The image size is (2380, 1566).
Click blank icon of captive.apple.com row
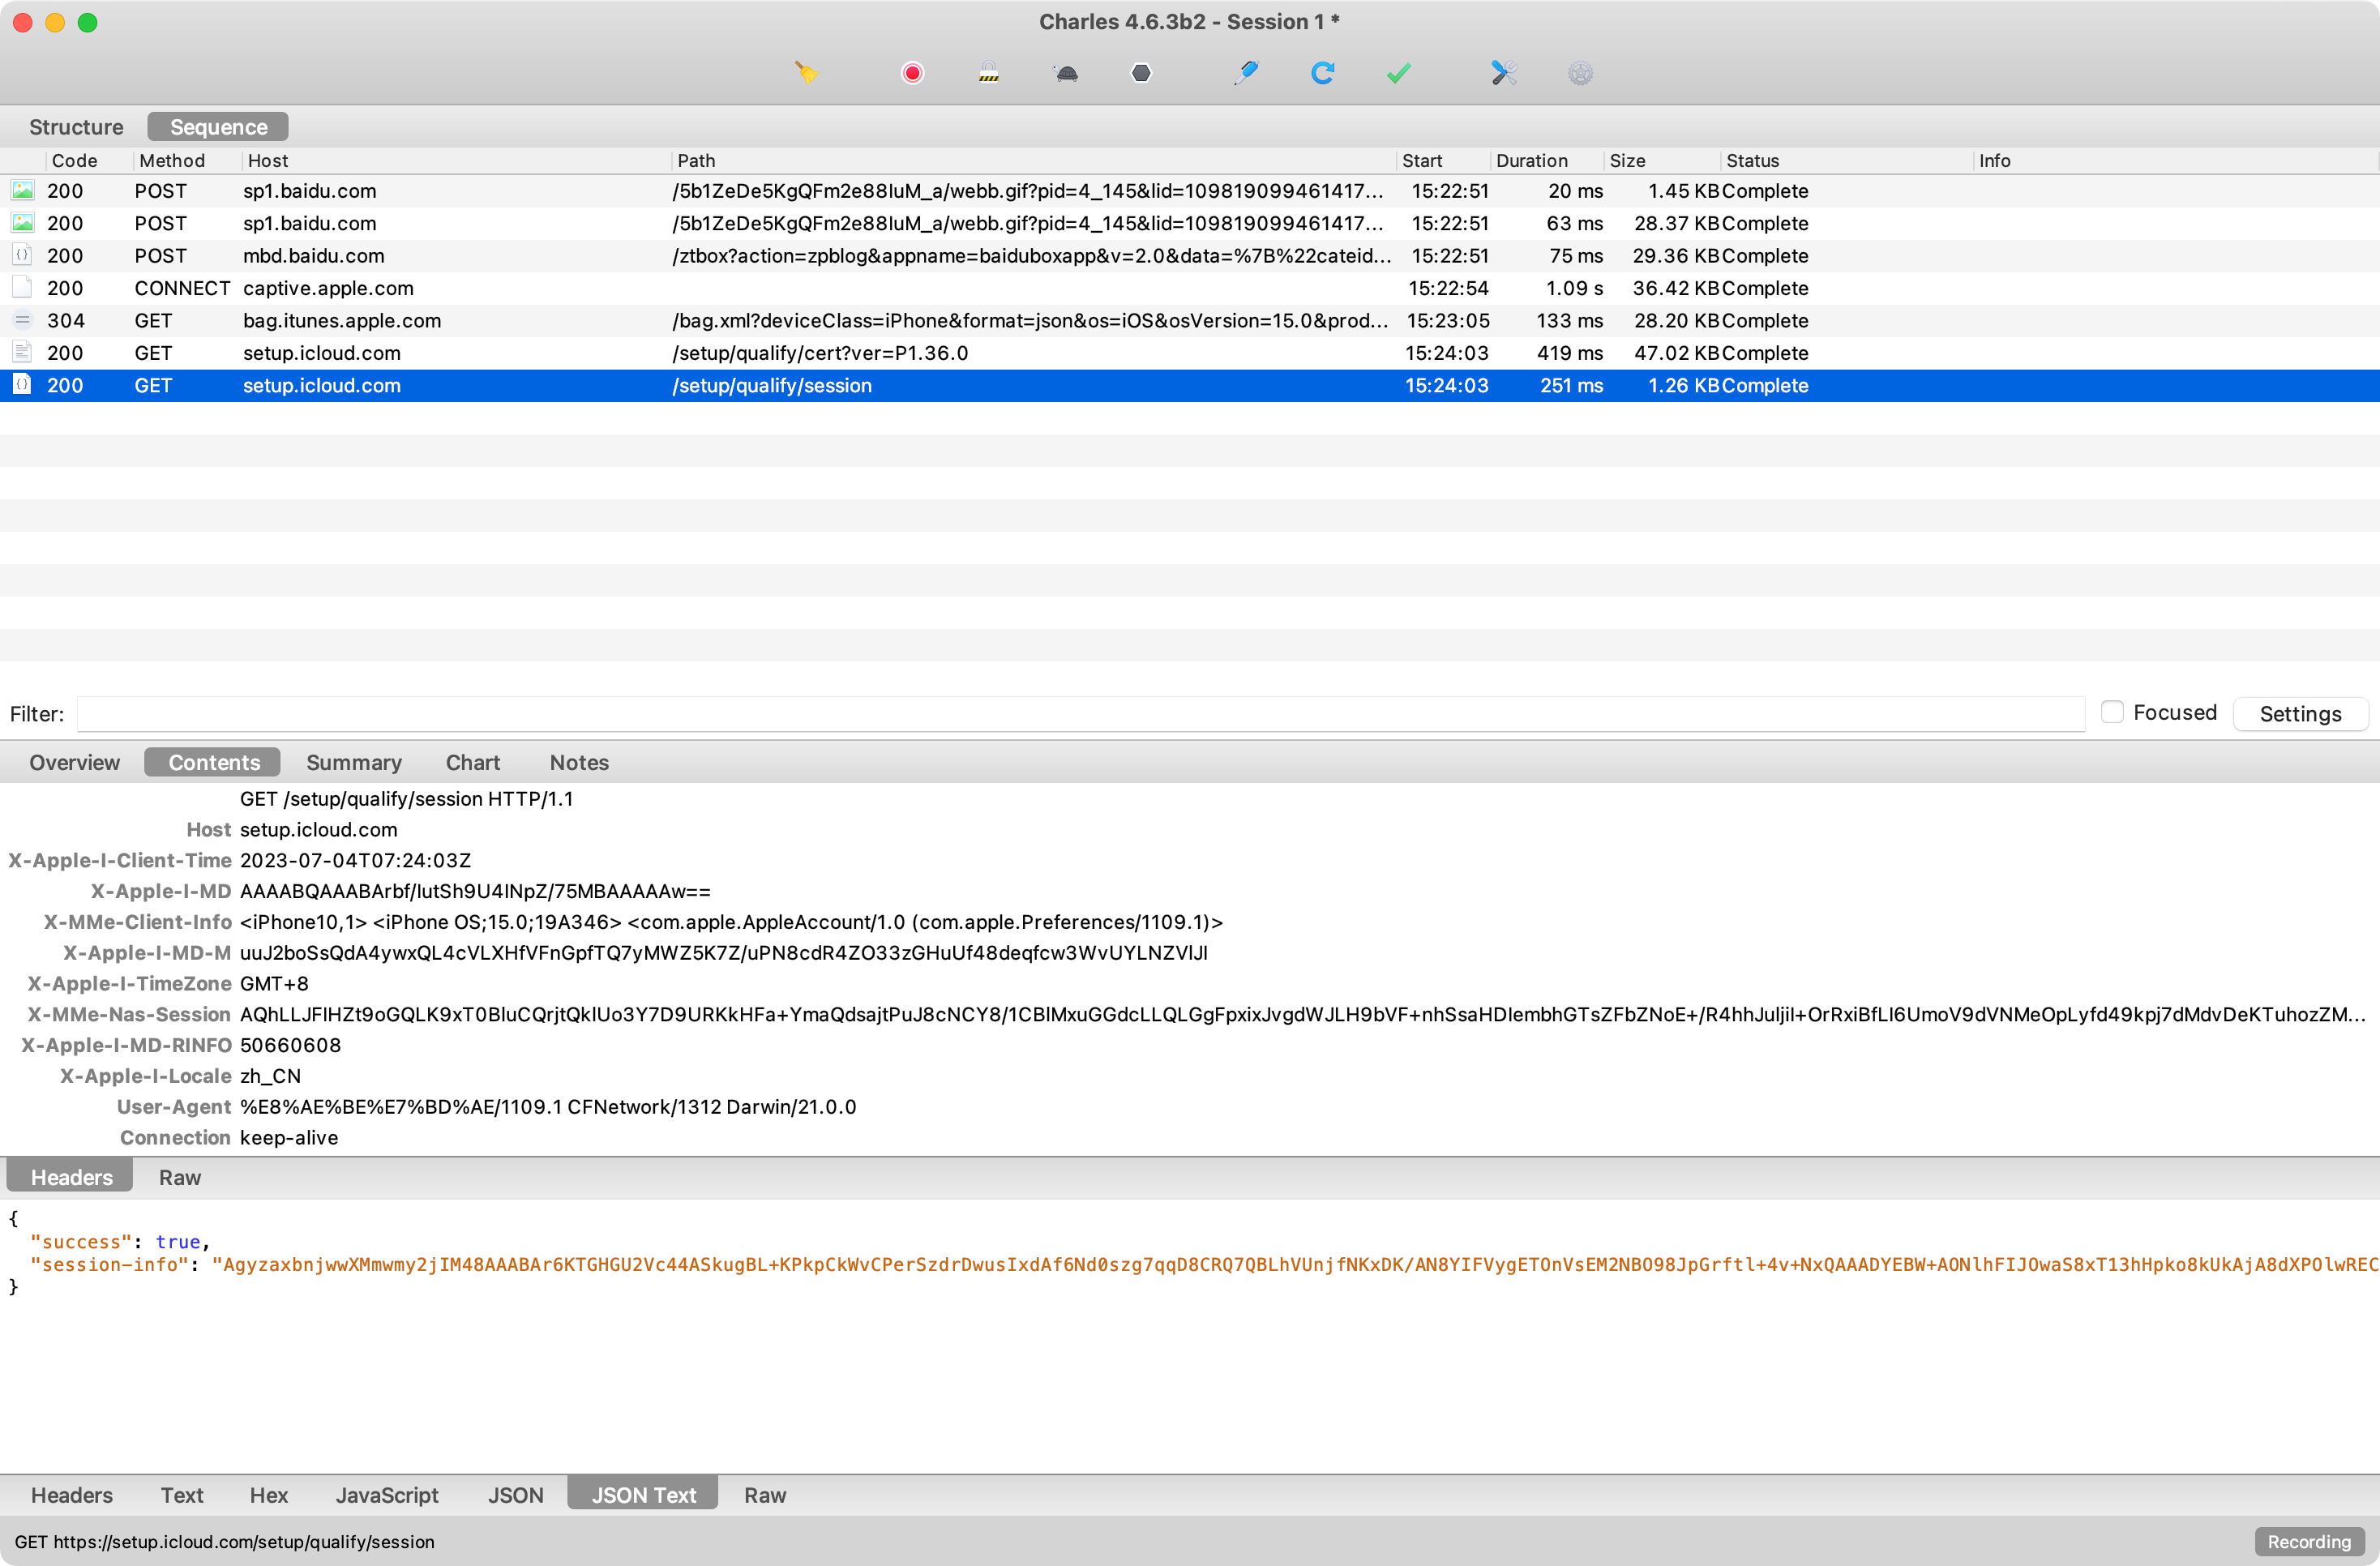pyautogui.click(x=22, y=288)
